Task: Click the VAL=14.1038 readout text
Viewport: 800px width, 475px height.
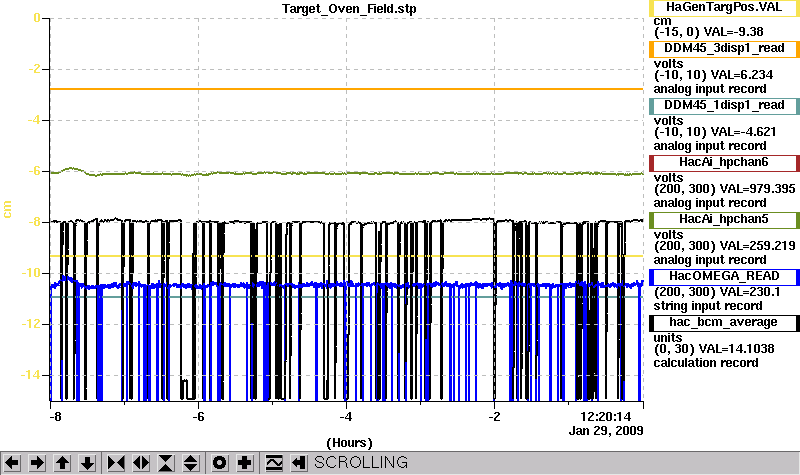Action: pyautogui.click(x=736, y=349)
